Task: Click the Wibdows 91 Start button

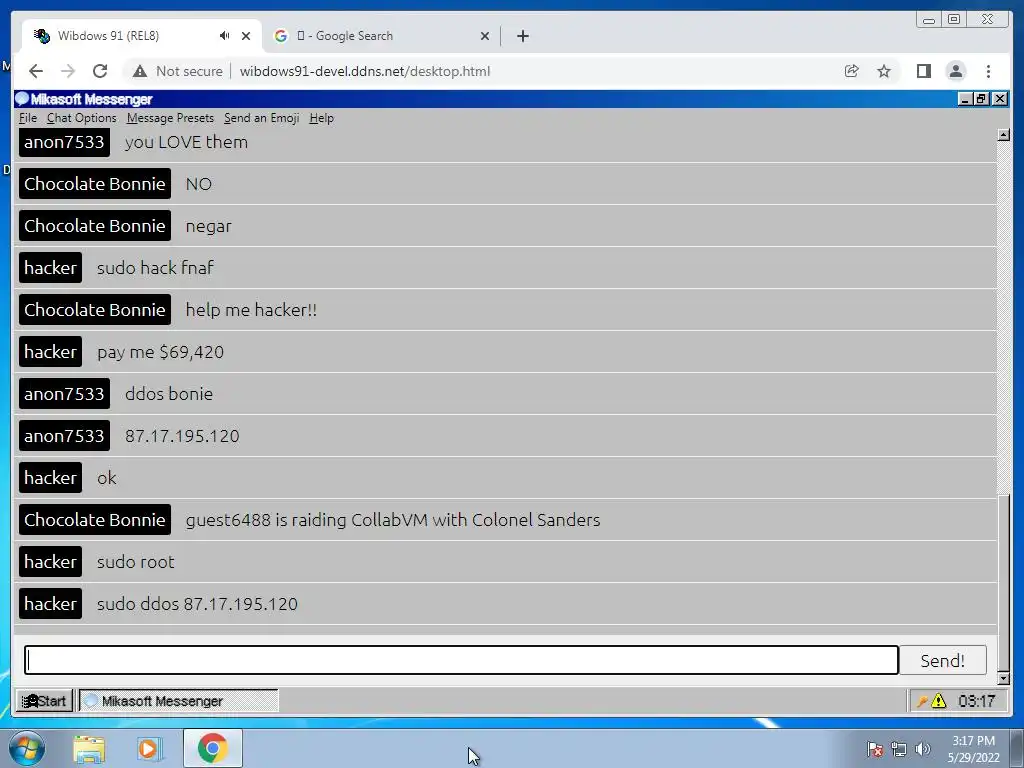Action: pos(44,701)
